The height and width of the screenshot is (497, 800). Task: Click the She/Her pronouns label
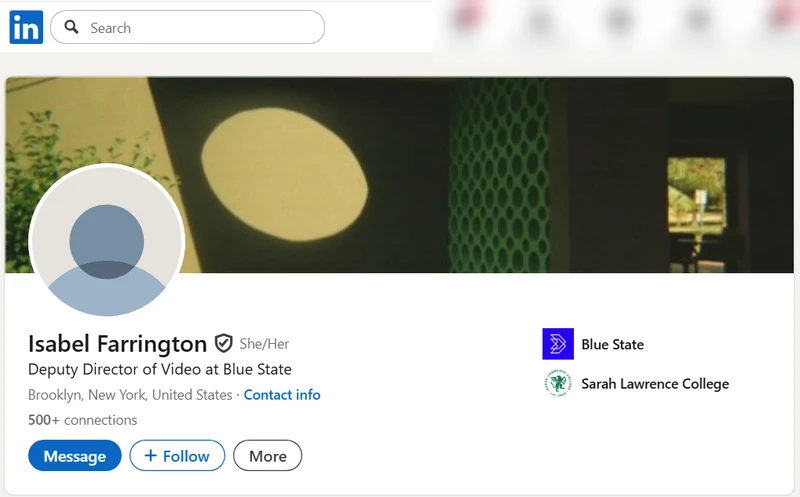264,344
